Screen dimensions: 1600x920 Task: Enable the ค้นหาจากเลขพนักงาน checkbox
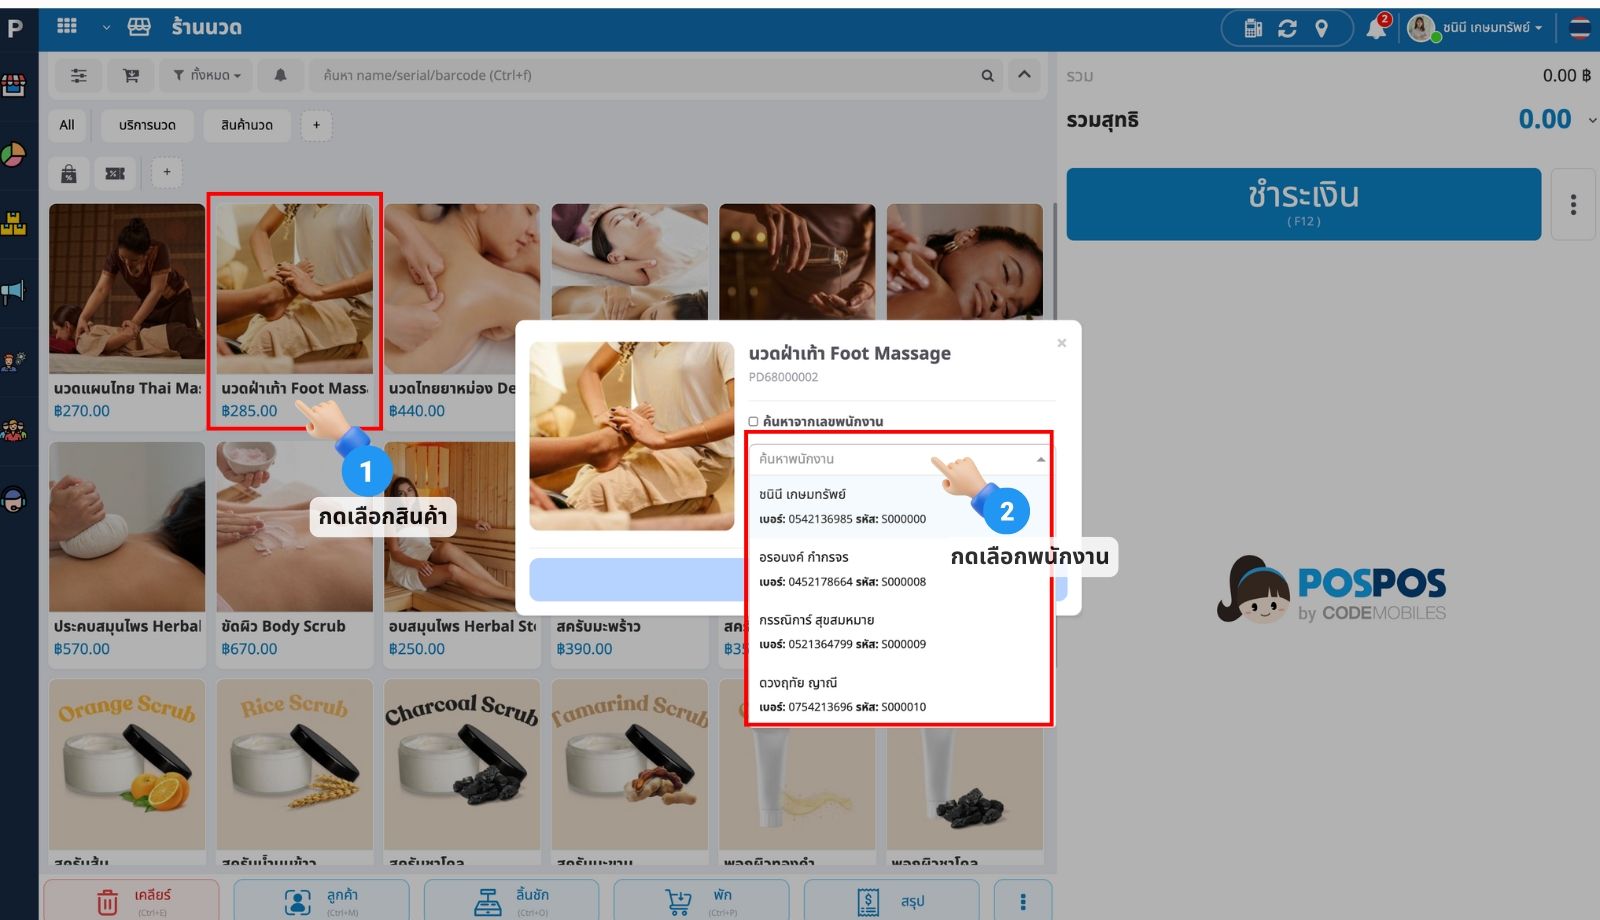click(x=754, y=421)
